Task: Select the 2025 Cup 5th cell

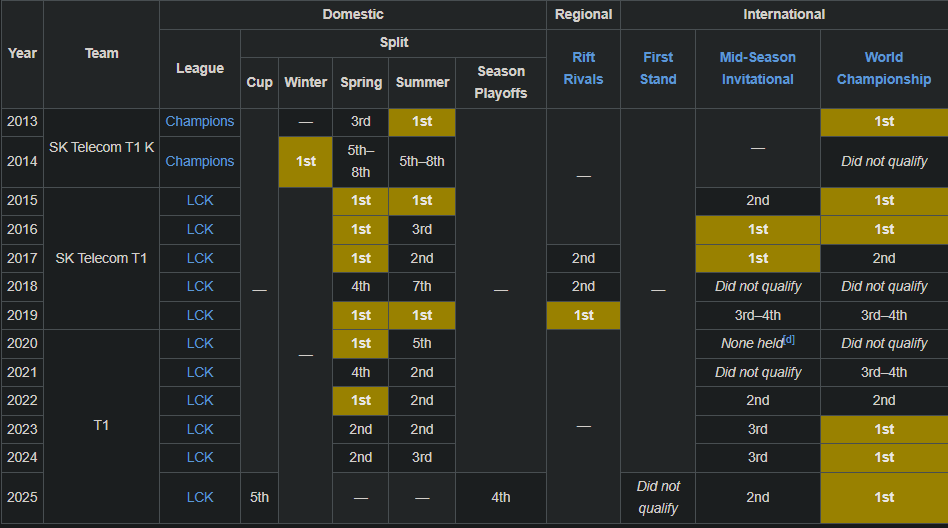Action: (x=259, y=498)
